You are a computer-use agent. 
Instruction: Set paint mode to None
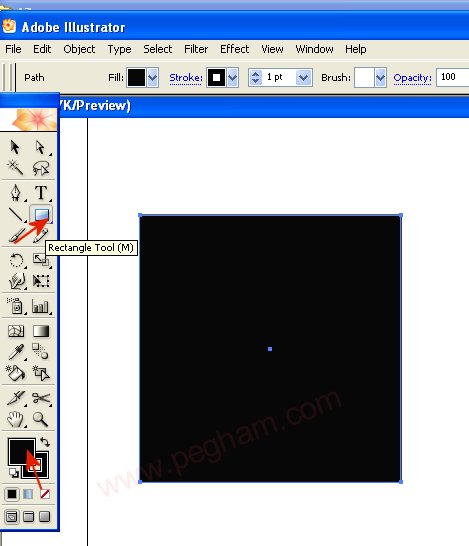pos(45,494)
